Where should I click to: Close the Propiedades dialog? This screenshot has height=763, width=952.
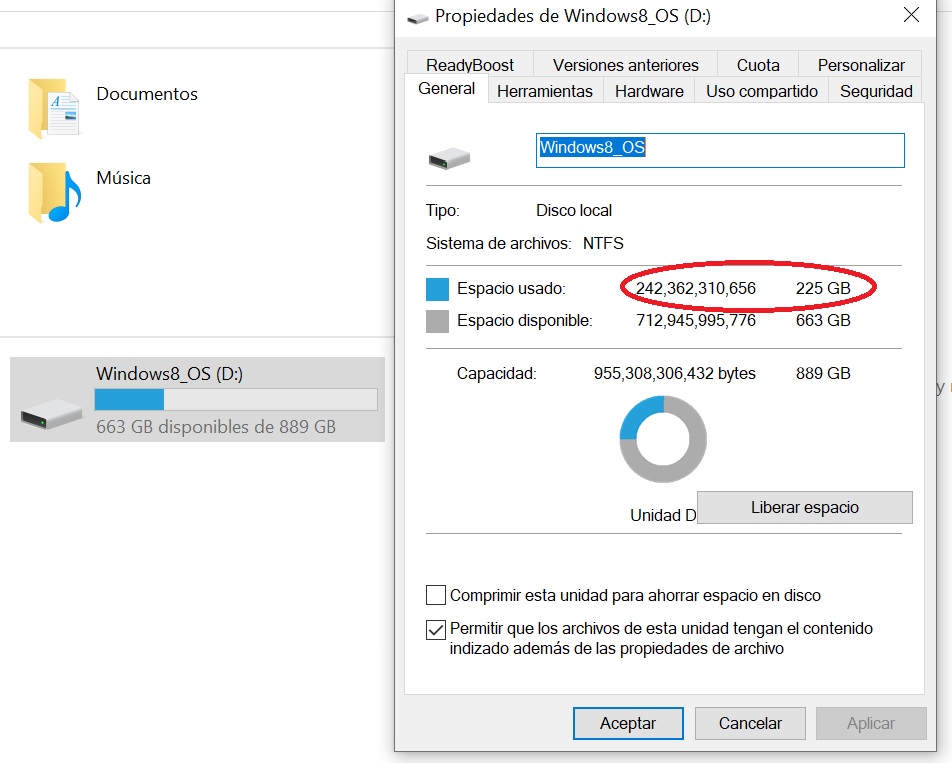(x=911, y=15)
